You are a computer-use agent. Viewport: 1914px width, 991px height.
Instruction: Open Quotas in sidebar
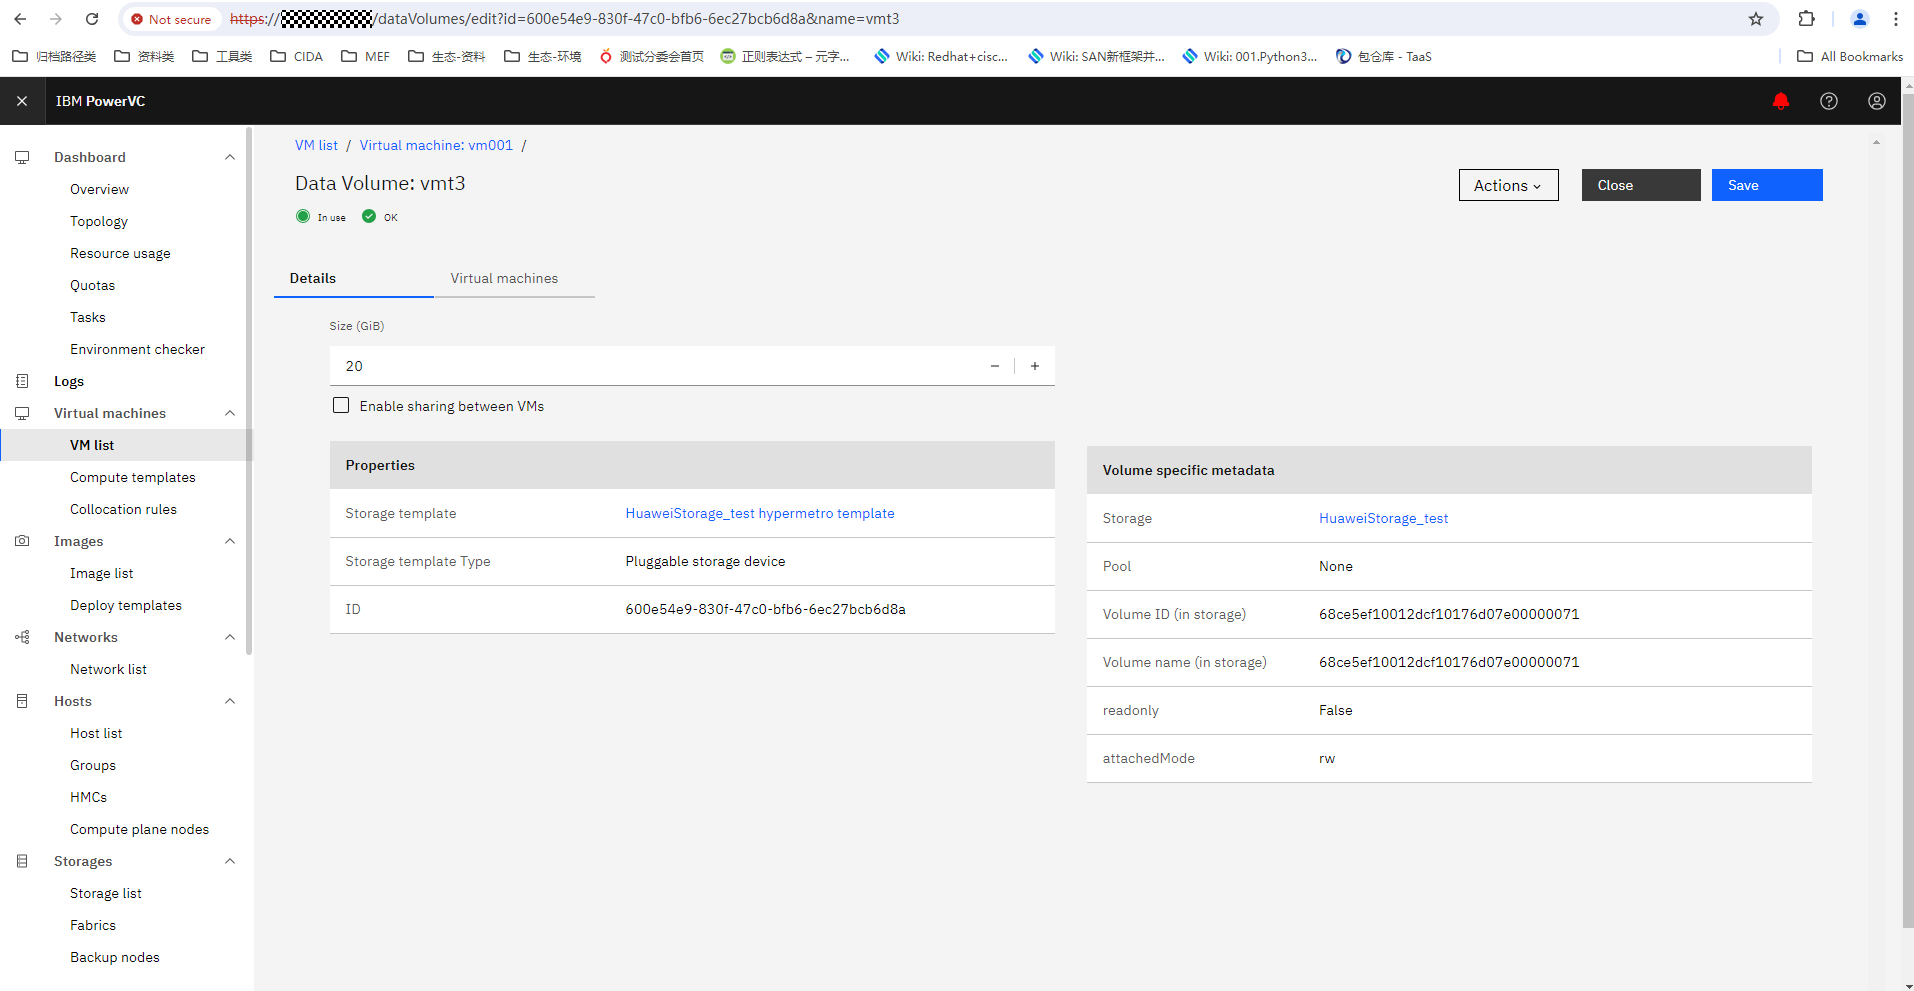92,285
